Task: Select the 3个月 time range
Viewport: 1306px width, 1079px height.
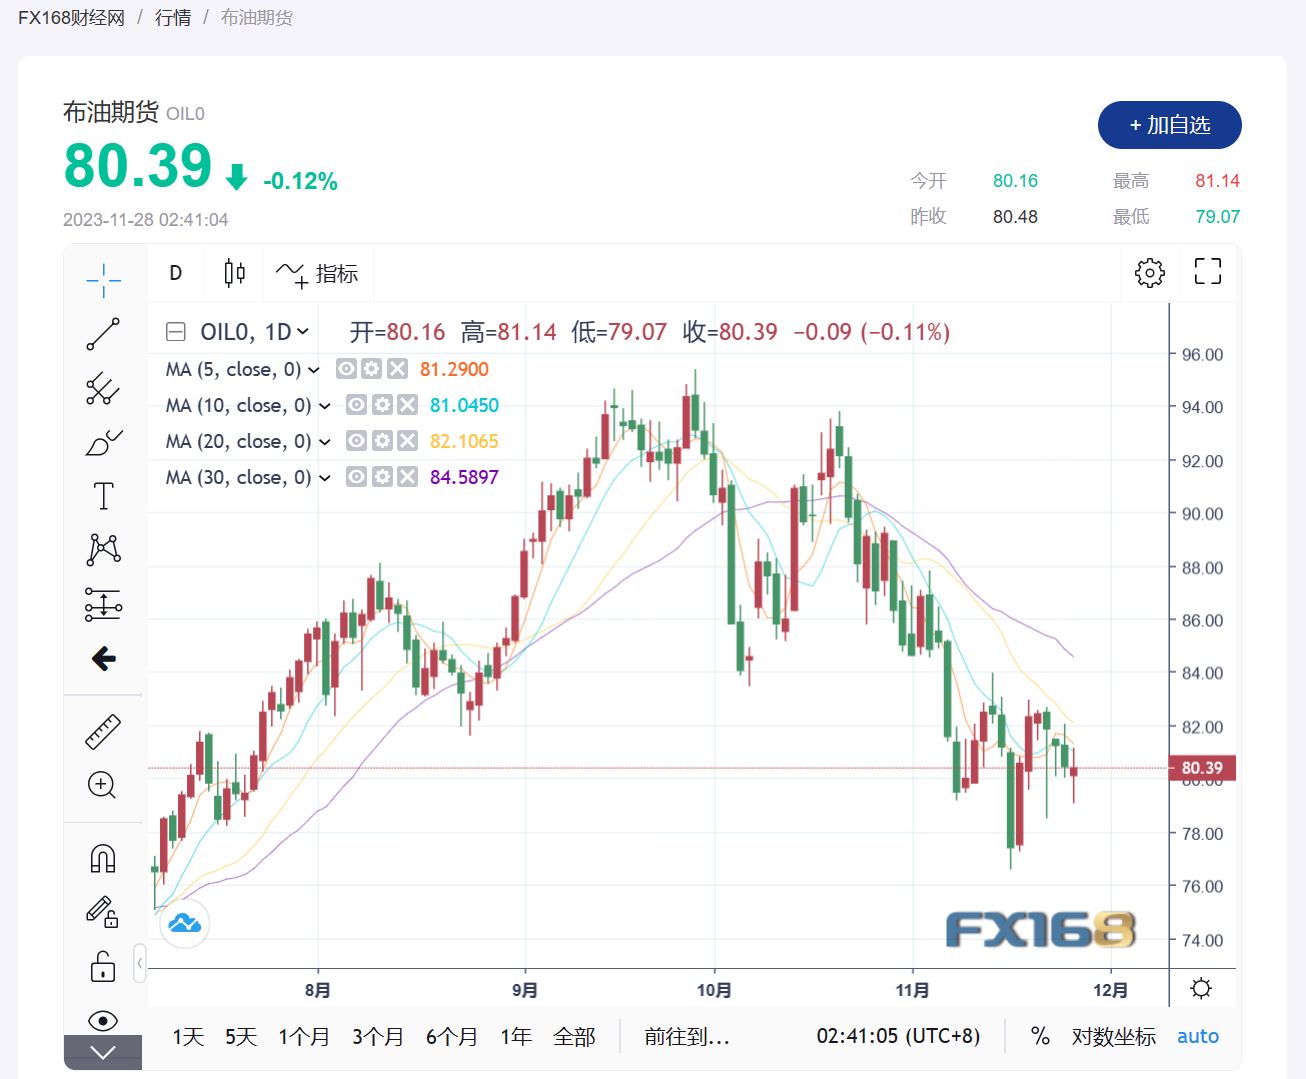Action: pyautogui.click(x=377, y=1037)
